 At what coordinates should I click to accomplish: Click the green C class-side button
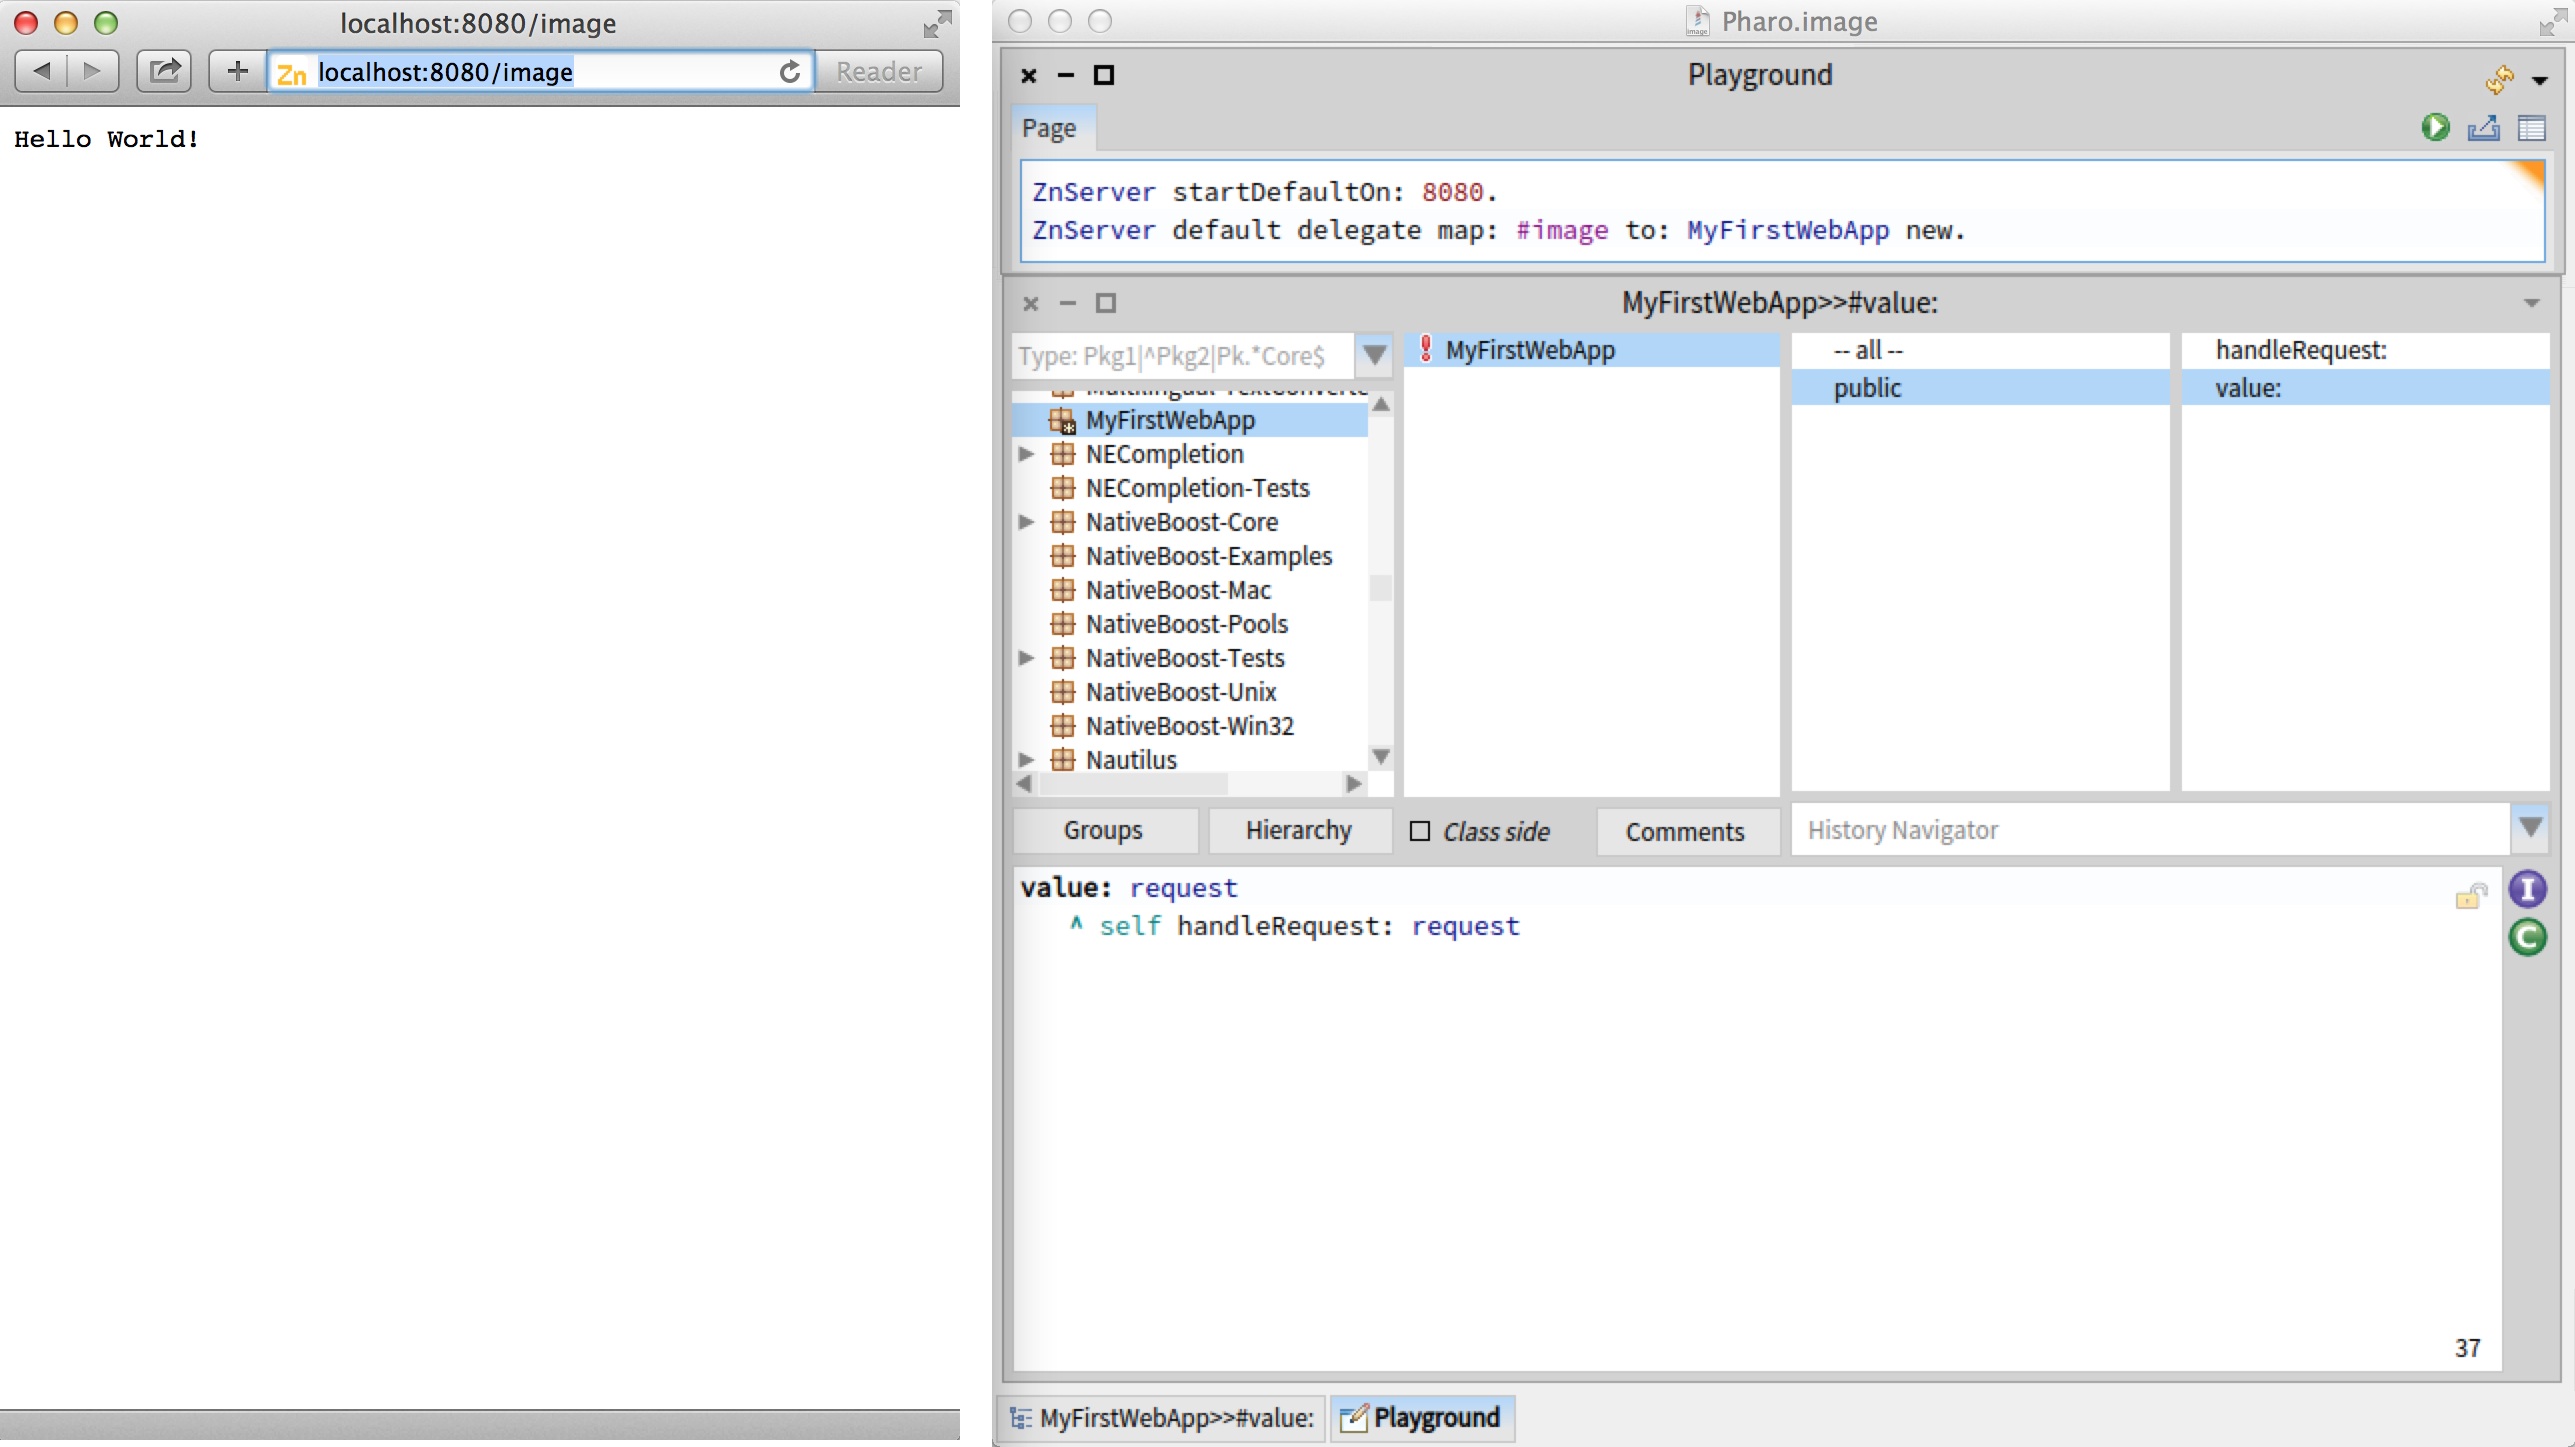[2527, 937]
